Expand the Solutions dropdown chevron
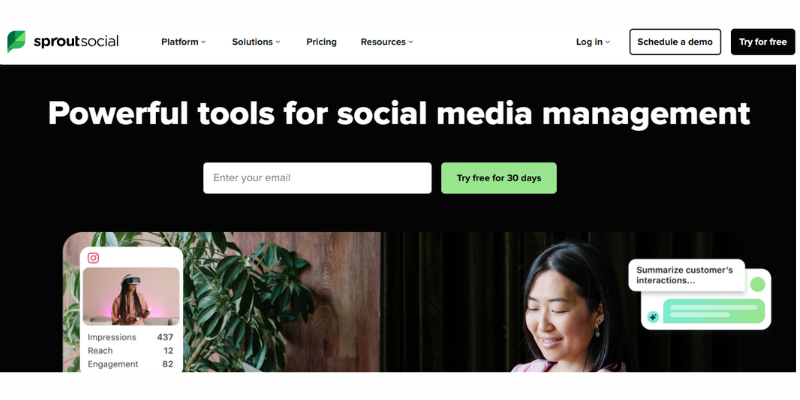The width and height of the screenshot is (800, 400). point(278,42)
